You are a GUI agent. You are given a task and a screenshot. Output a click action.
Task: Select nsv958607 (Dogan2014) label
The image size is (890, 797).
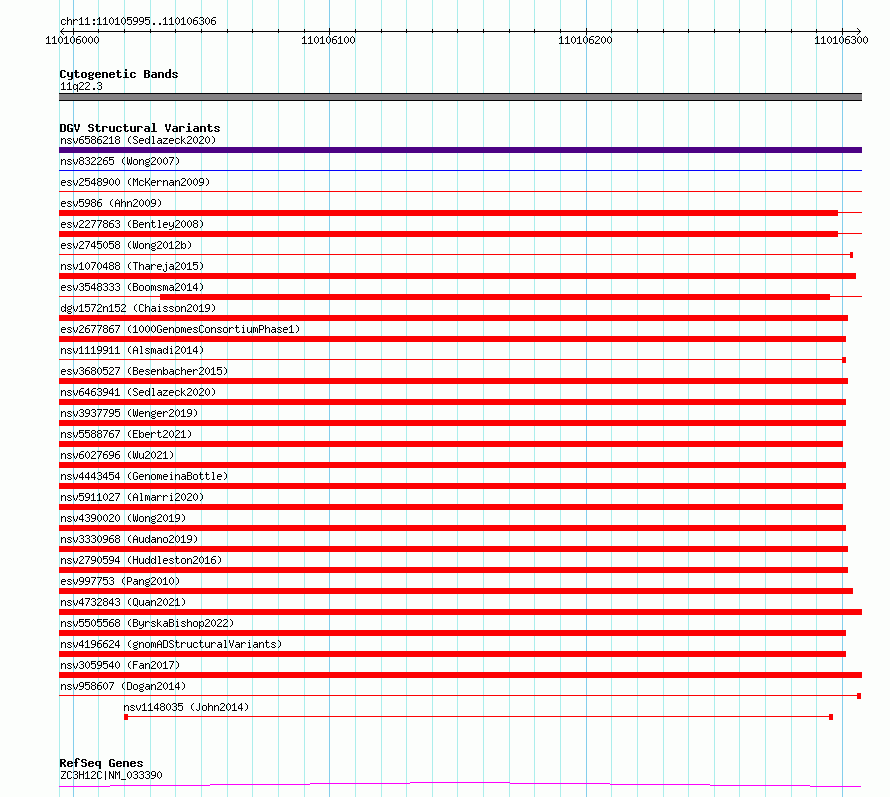123,686
